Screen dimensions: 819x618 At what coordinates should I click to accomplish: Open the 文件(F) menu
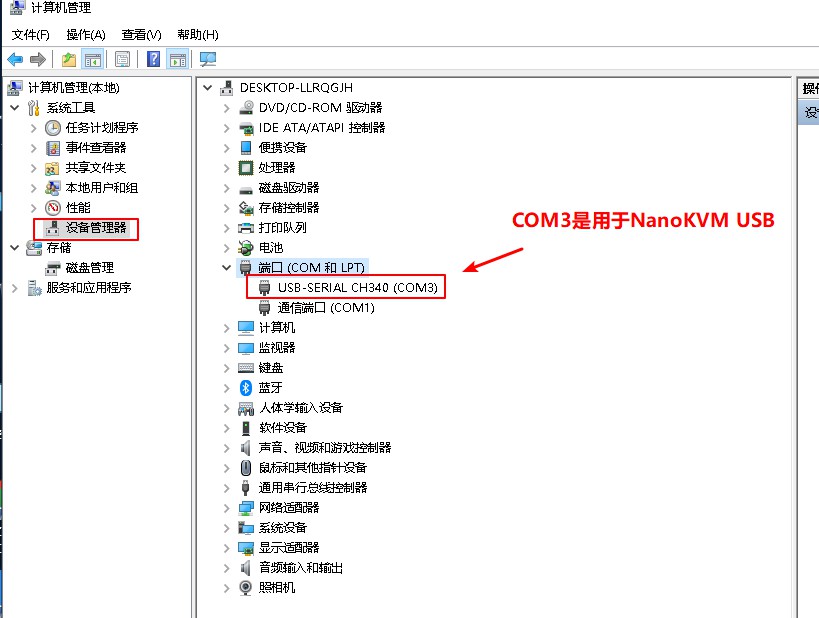pos(30,34)
